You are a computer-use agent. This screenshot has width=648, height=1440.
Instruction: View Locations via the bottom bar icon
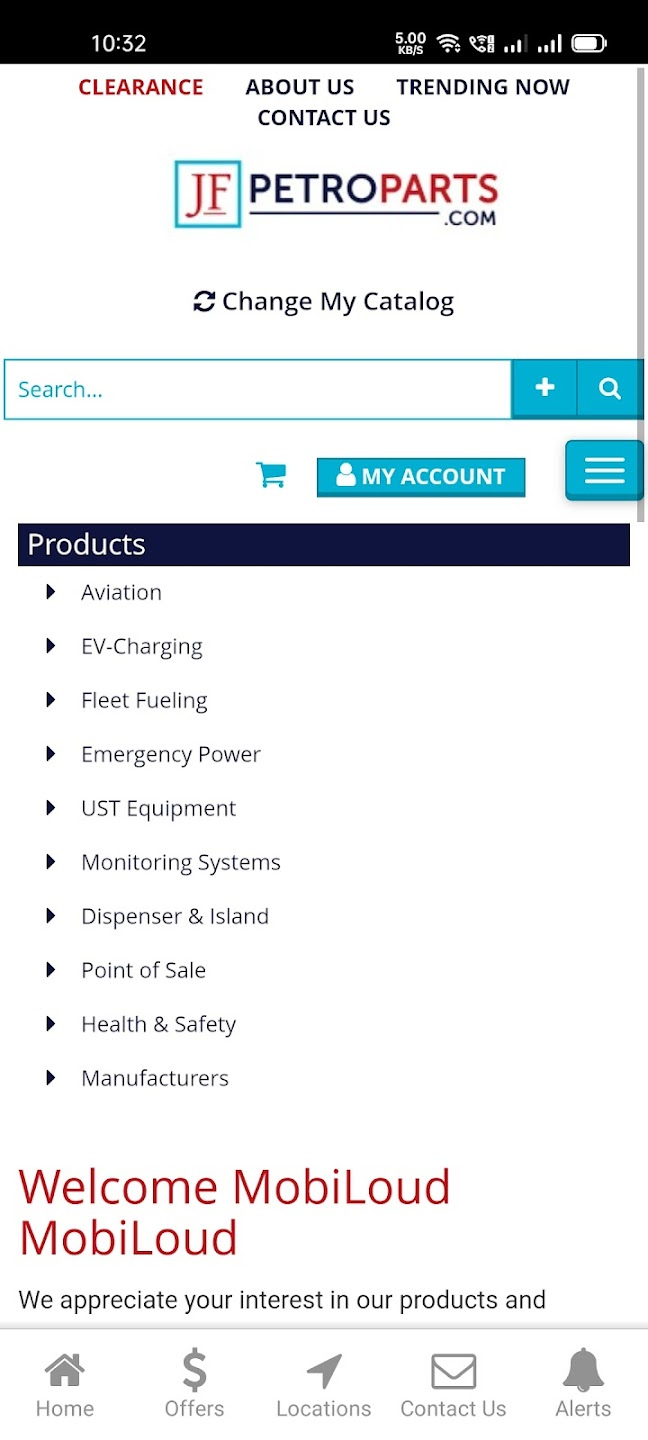[323, 1380]
